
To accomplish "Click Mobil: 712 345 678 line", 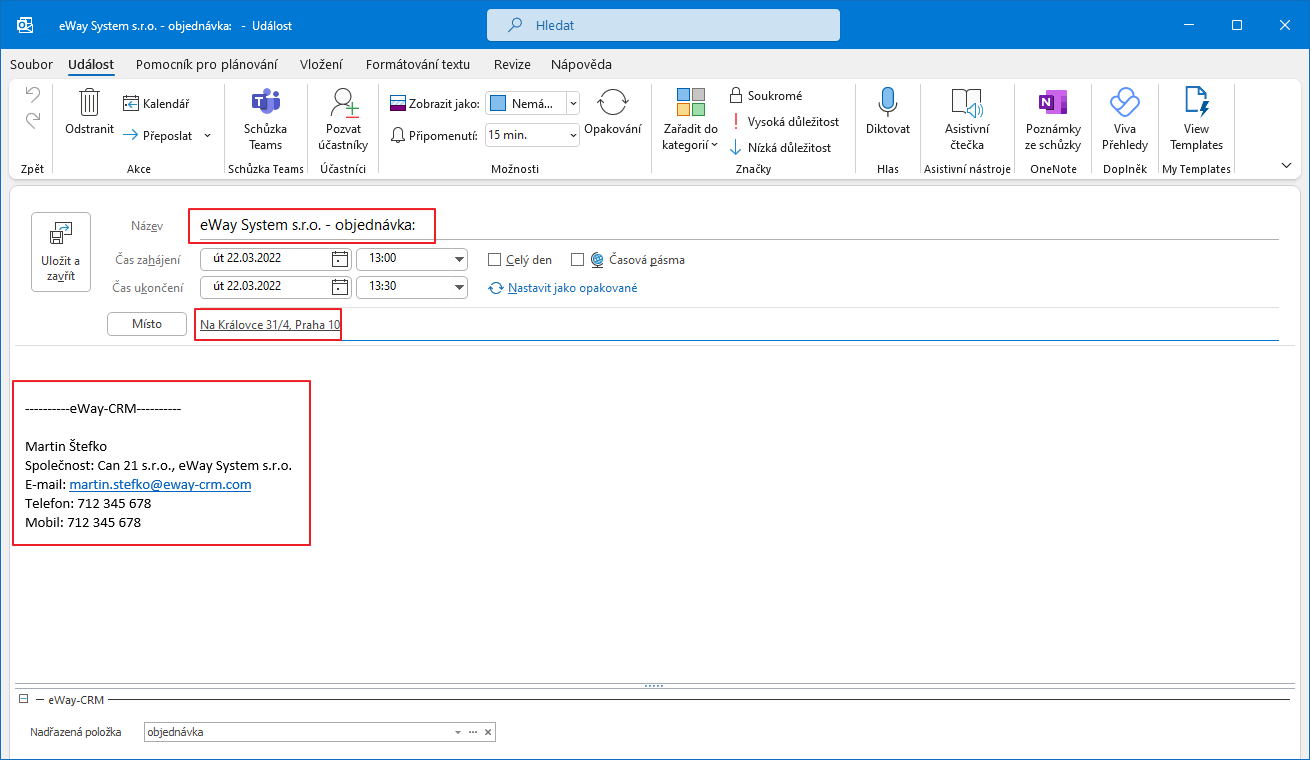I will point(83,522).
